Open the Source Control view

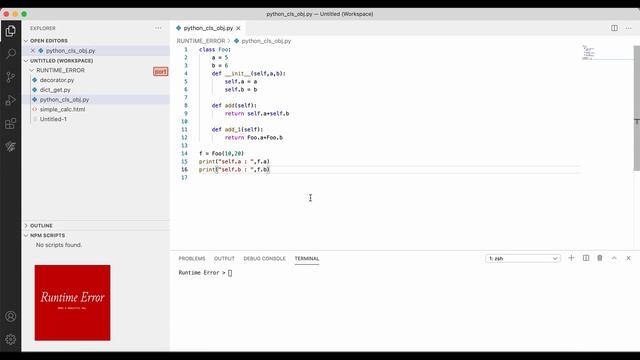pyautogui.click(x=11, y=77)
